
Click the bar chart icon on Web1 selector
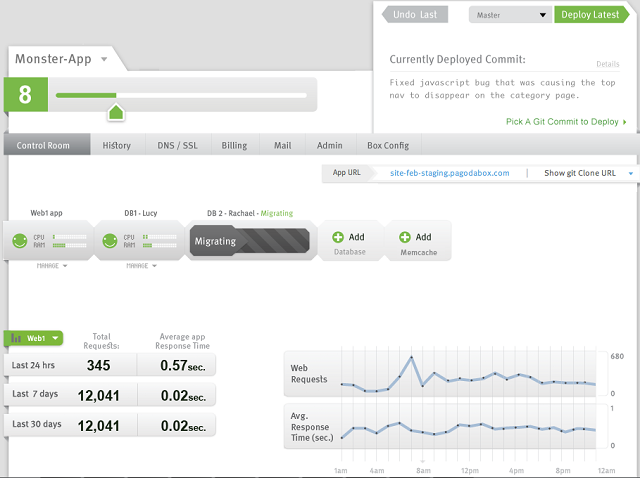pos(16,339)
